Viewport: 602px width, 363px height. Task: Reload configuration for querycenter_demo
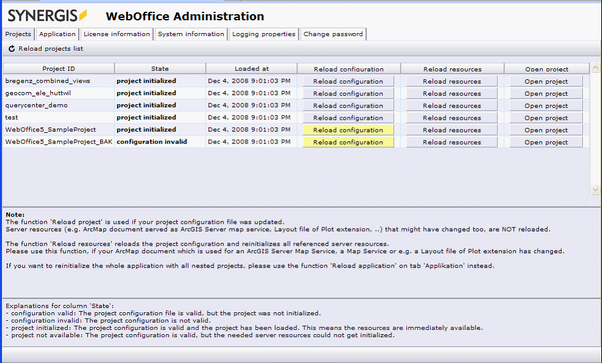tap(348, 106)
